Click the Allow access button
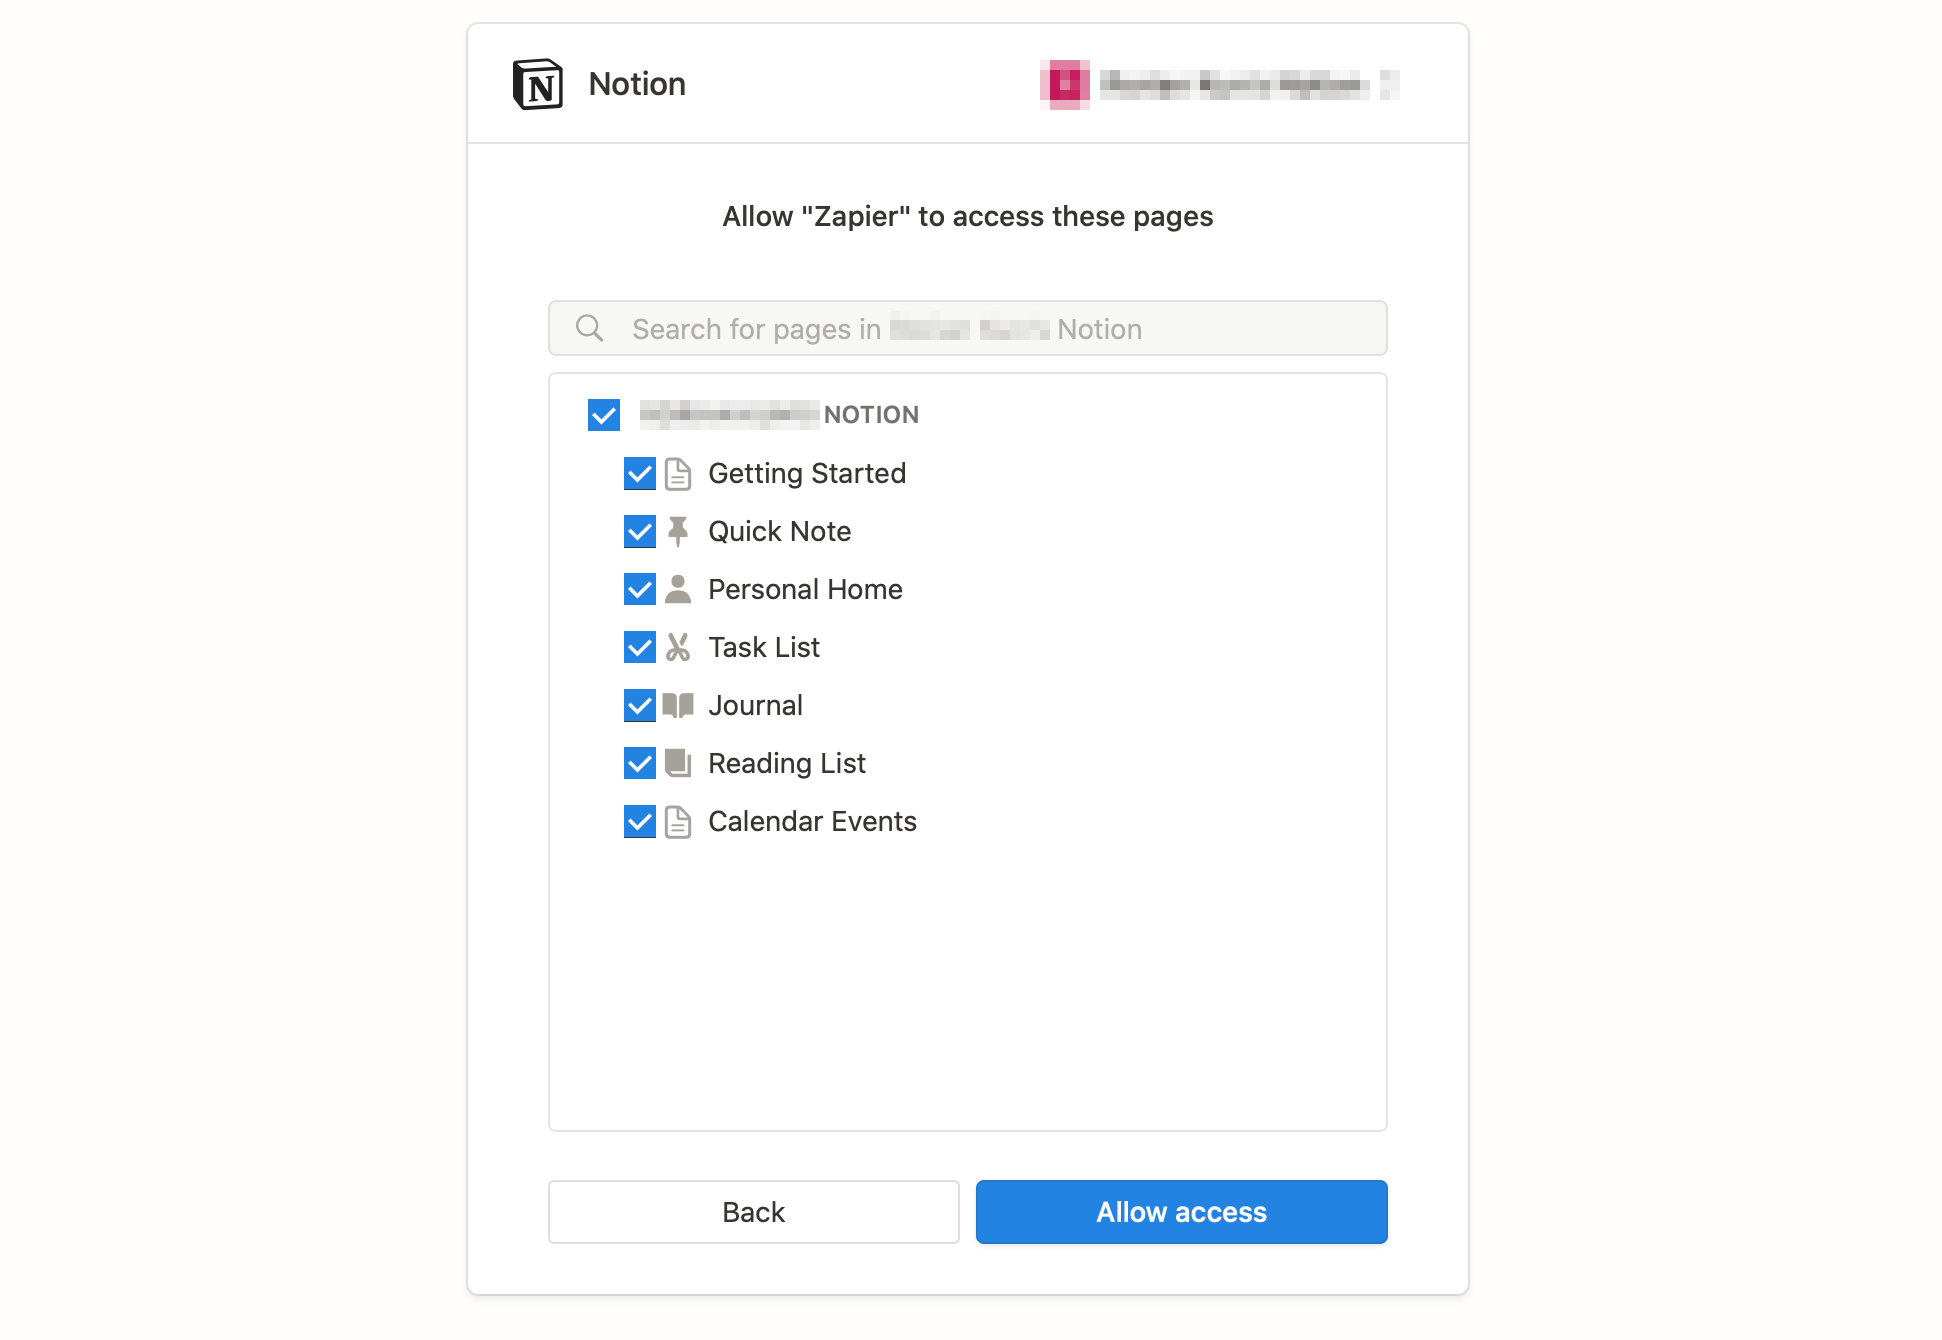 click(x=1182, y=1212)
